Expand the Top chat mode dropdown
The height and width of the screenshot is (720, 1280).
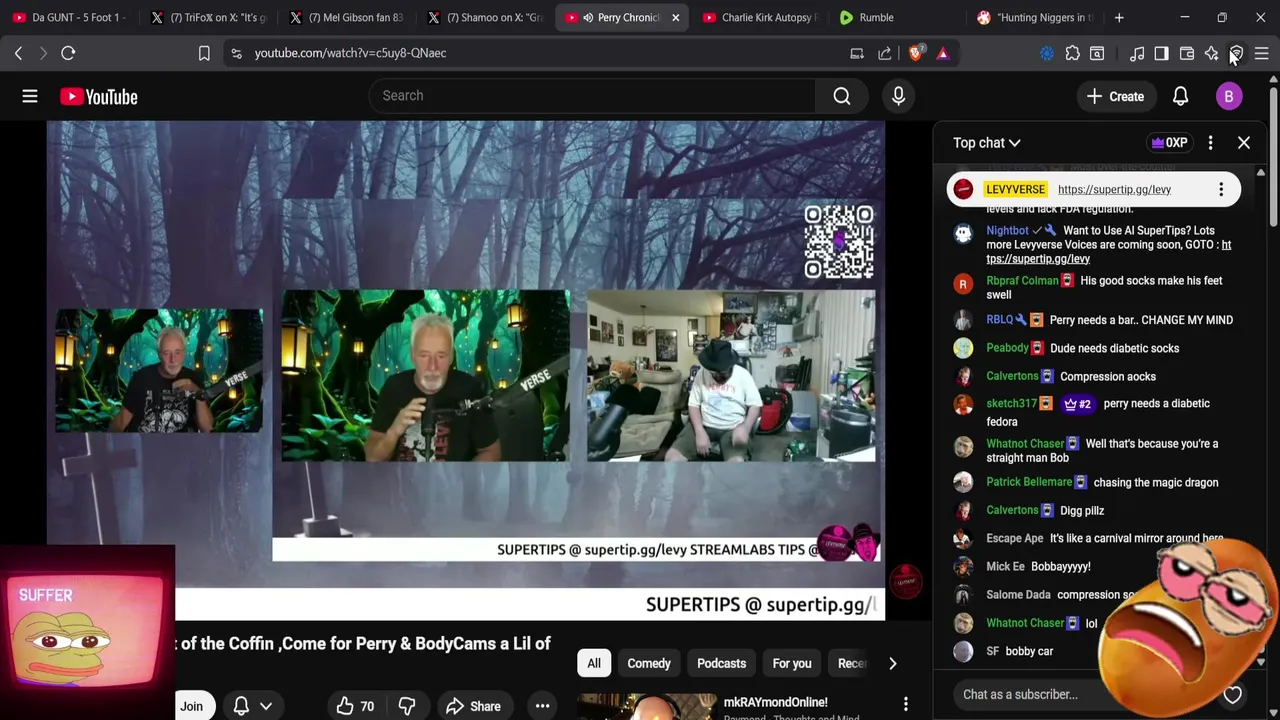tap(986, 143)
